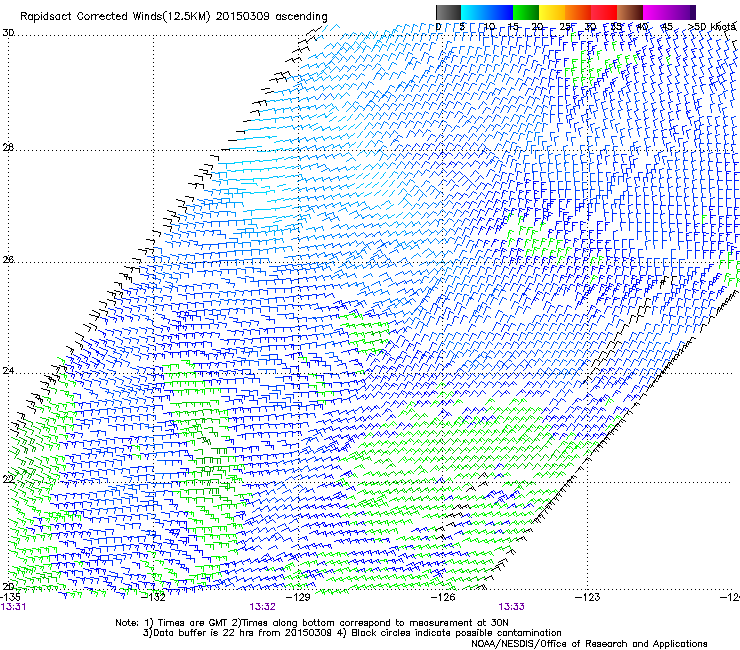Viewport: 740px width, 650px height.
Task: Click the latitude label 30
Action: [x=8, y=33]
